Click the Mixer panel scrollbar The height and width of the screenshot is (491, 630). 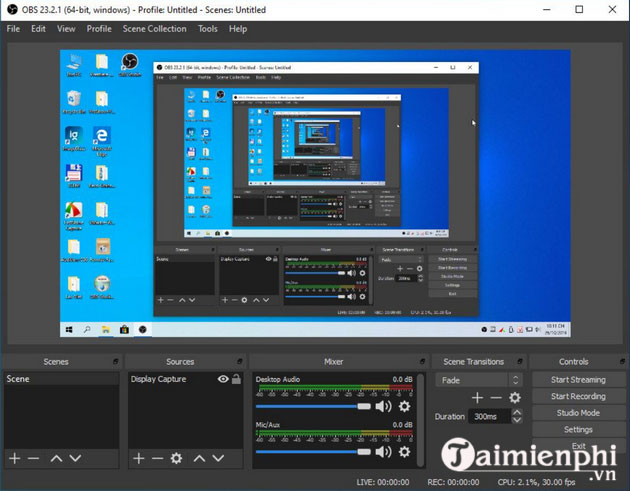point(420,419)
